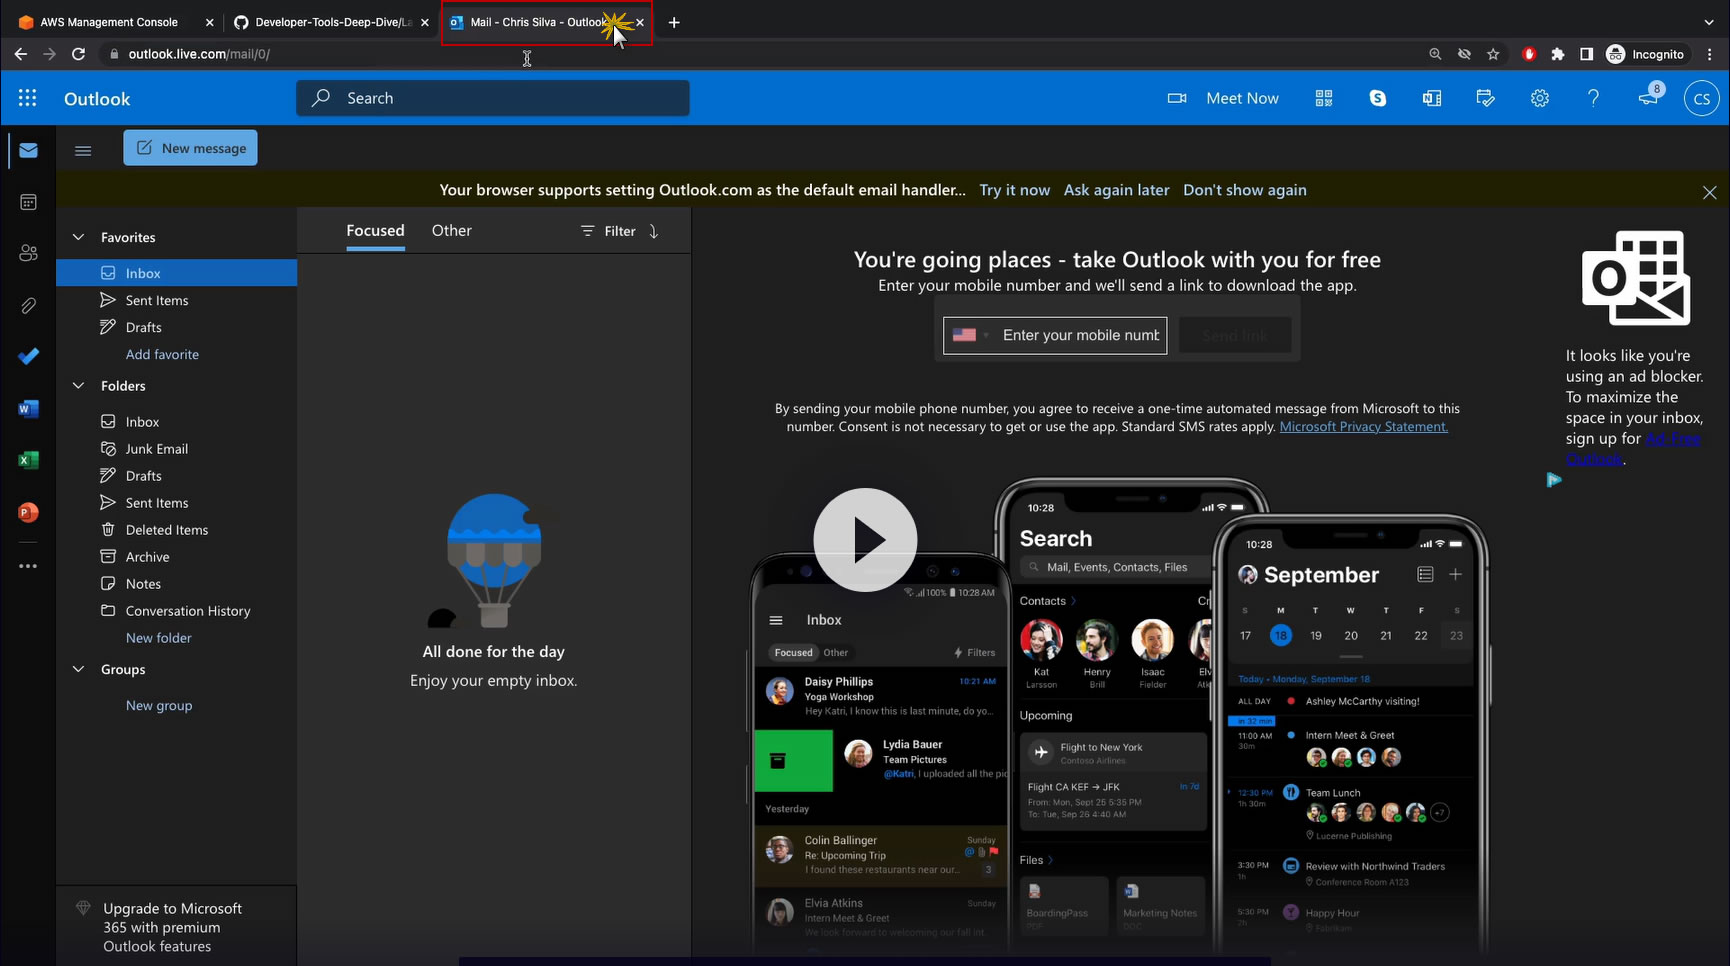Open the CS account manager avatar
This screenshot has height=966, width=1730.
[1701, 99]
